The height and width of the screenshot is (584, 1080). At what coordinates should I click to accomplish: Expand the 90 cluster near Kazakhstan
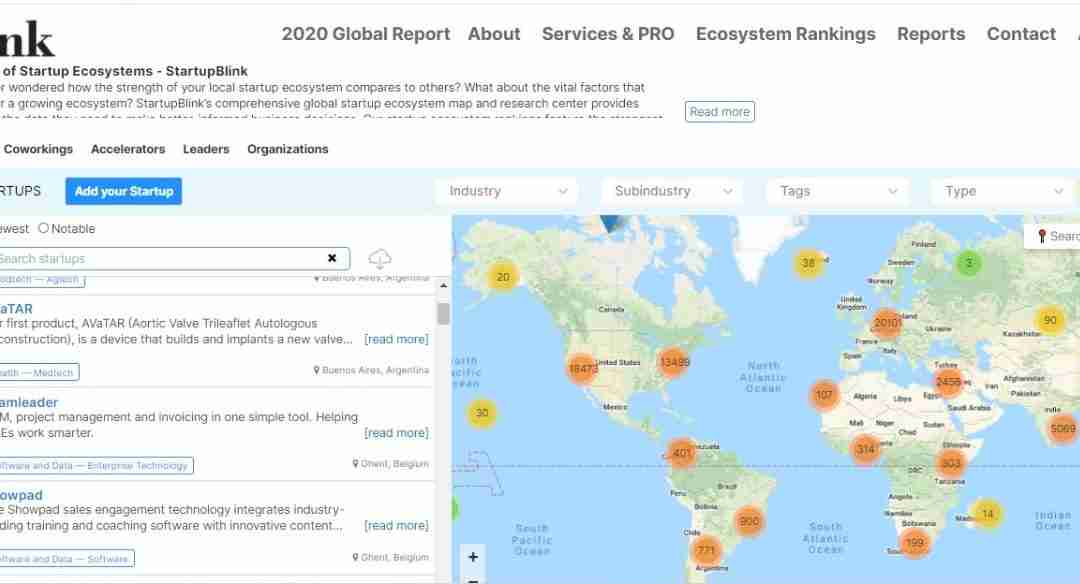point(1050,320)
